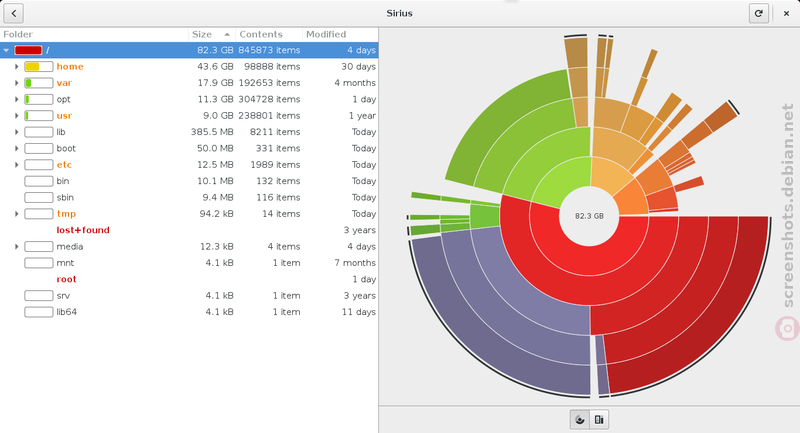Sort by the Contents column header
Viewport: 800px width, 433px height.
pos(268,34)
